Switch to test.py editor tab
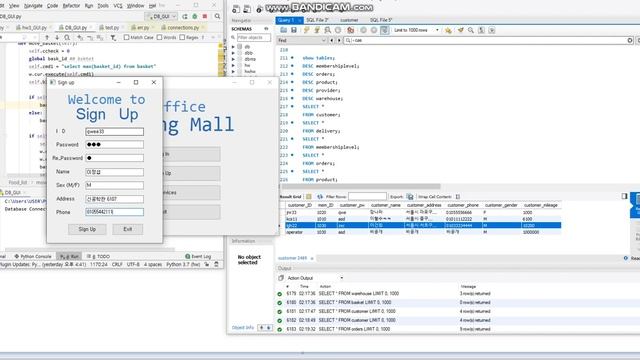 click(111, 28)
